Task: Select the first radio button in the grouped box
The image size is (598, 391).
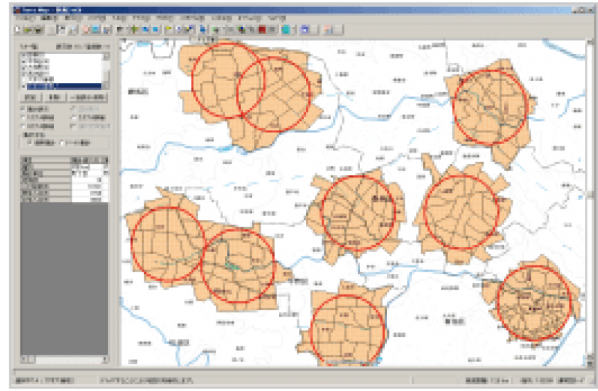Action: click(x=29, y=143)
